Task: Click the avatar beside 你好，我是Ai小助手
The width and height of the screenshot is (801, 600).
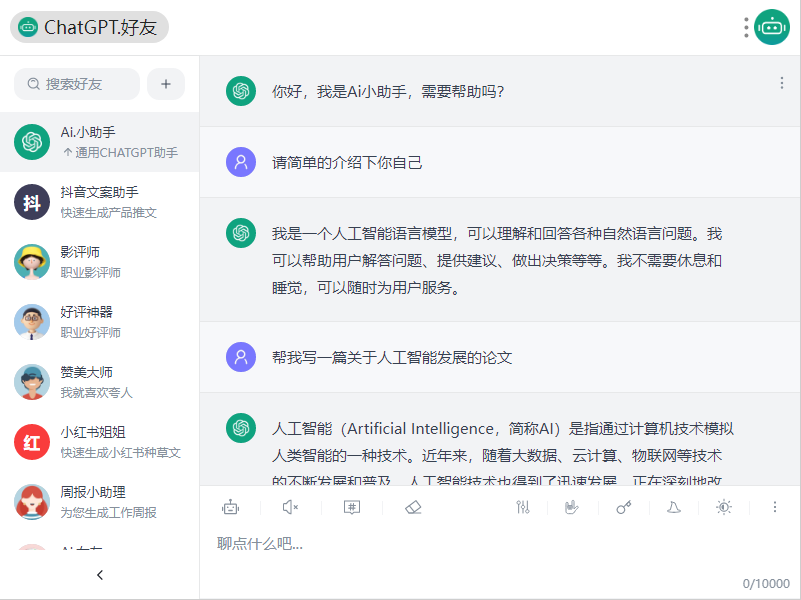Action: 241,91
